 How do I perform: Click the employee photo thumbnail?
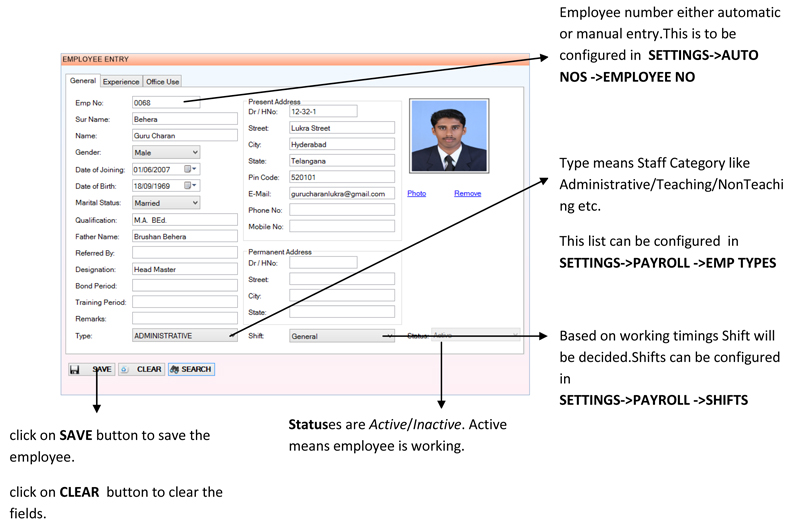tap(449, 136)
